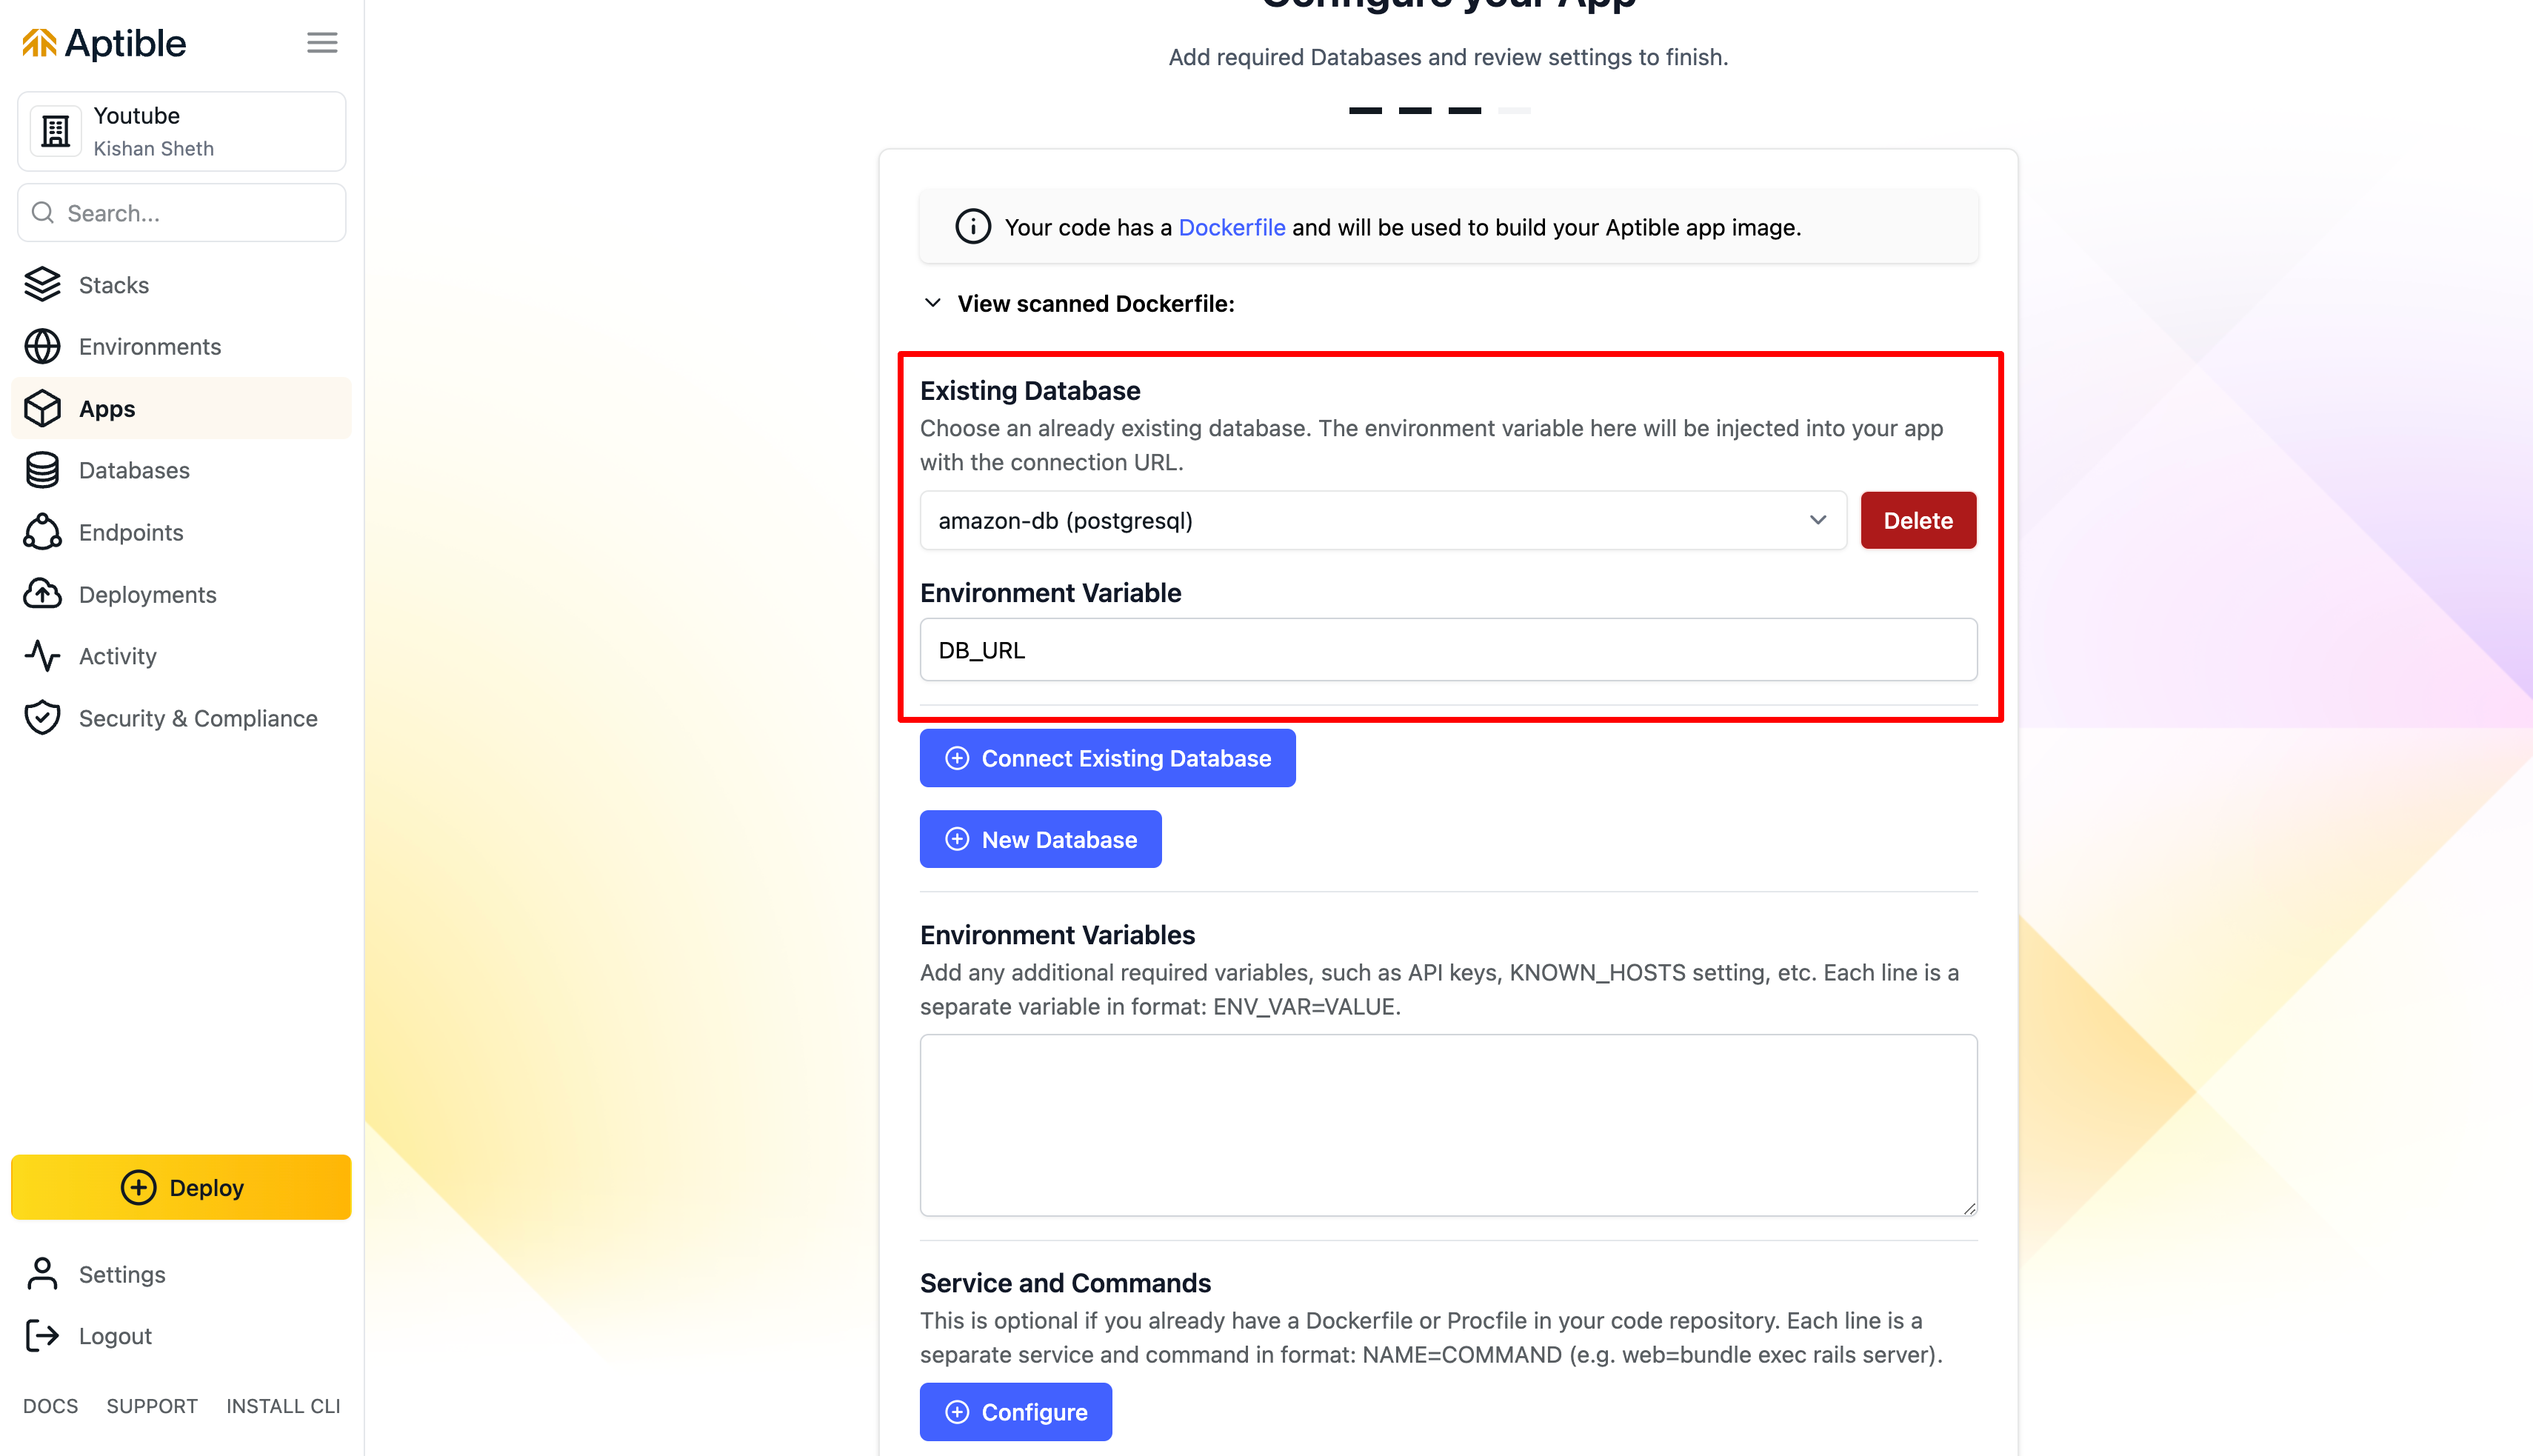
Task: Click the Stacks layers icon
Action: click(x=42, y=285)
